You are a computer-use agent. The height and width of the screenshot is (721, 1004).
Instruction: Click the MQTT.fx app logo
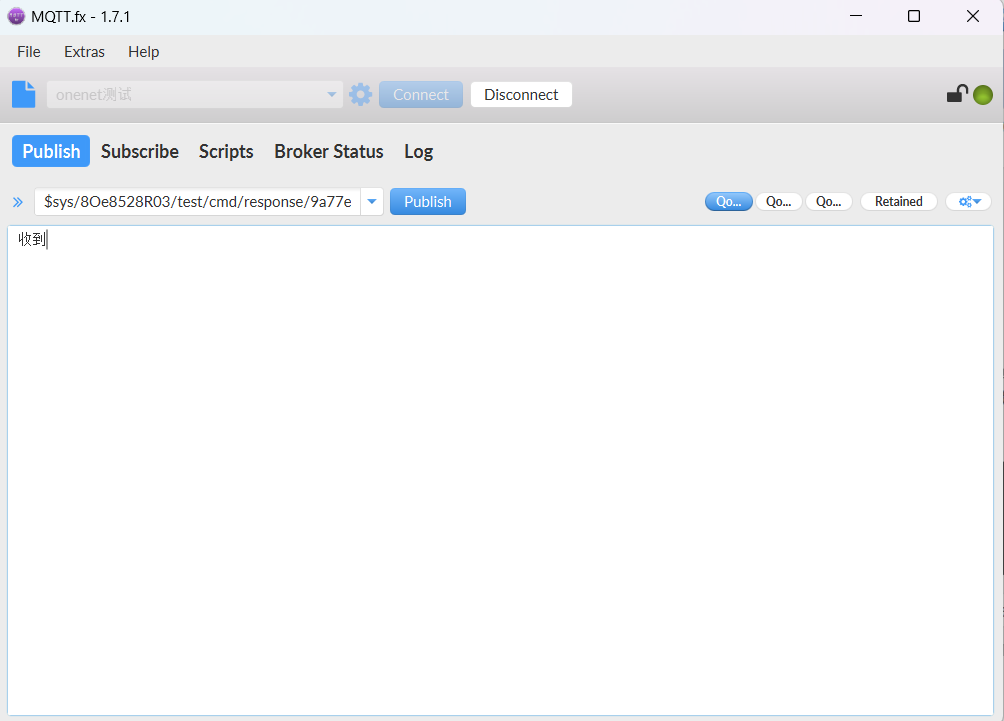click(x=16, y=17)
